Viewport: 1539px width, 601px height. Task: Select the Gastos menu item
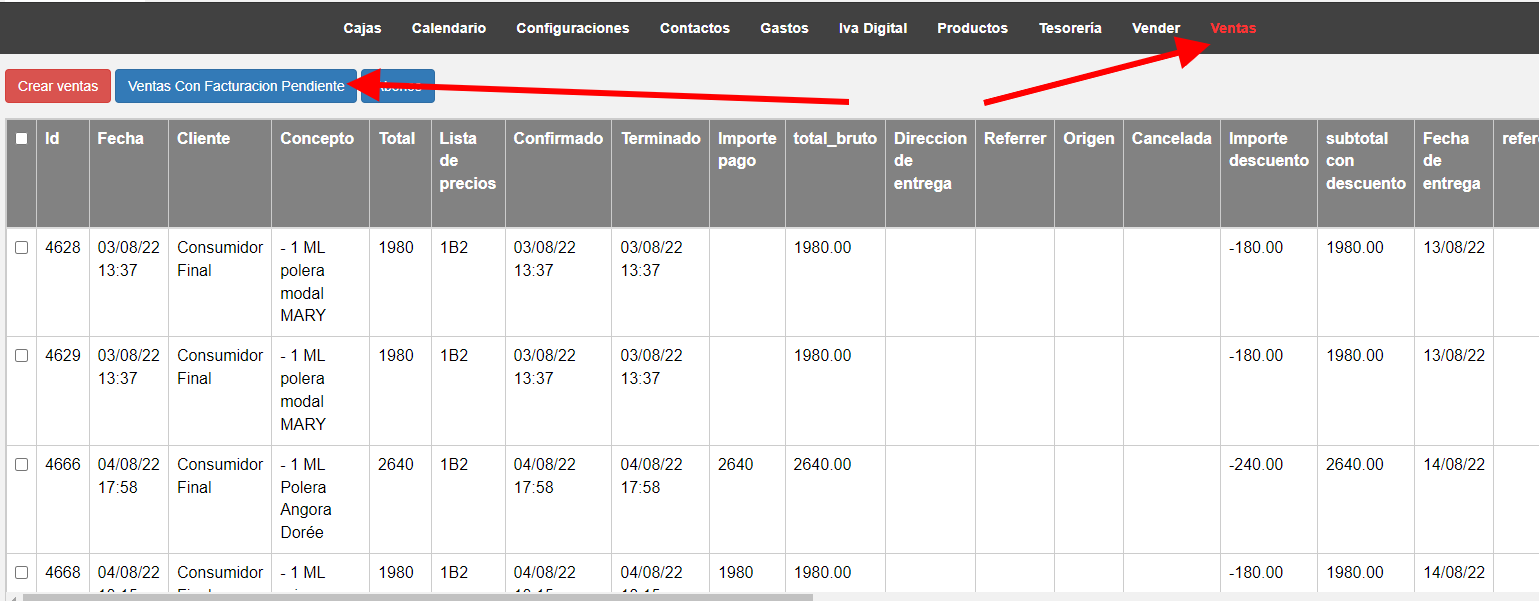click(784, 28)
